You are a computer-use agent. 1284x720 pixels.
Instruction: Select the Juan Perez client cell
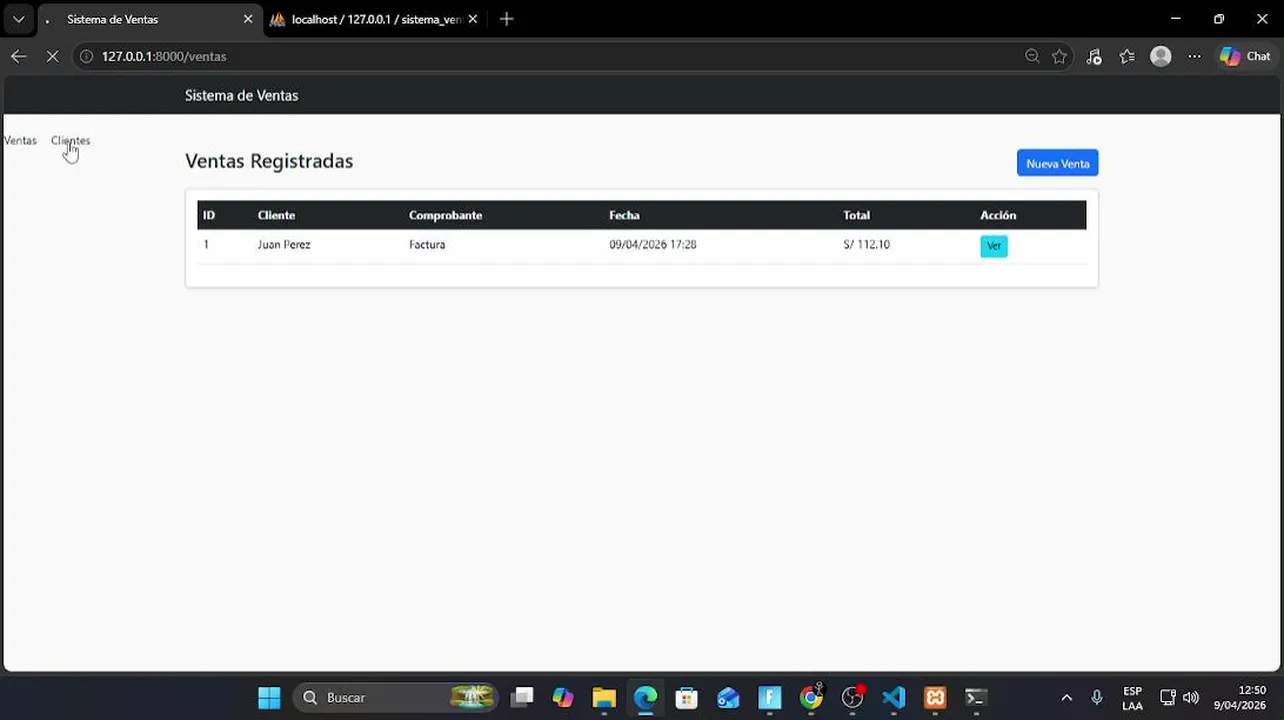[x=284, y=244]
